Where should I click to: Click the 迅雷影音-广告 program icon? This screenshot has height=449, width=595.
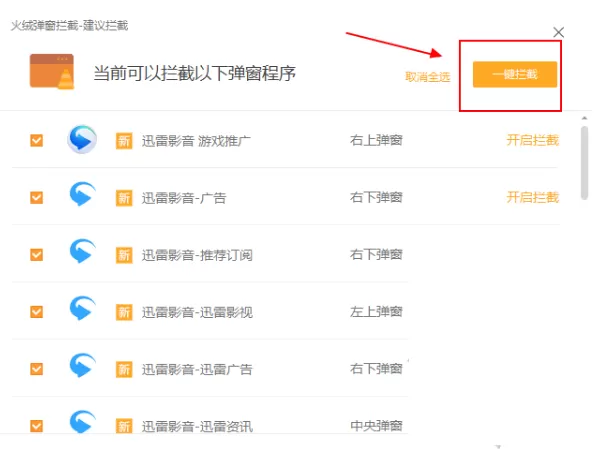point(82,194)
